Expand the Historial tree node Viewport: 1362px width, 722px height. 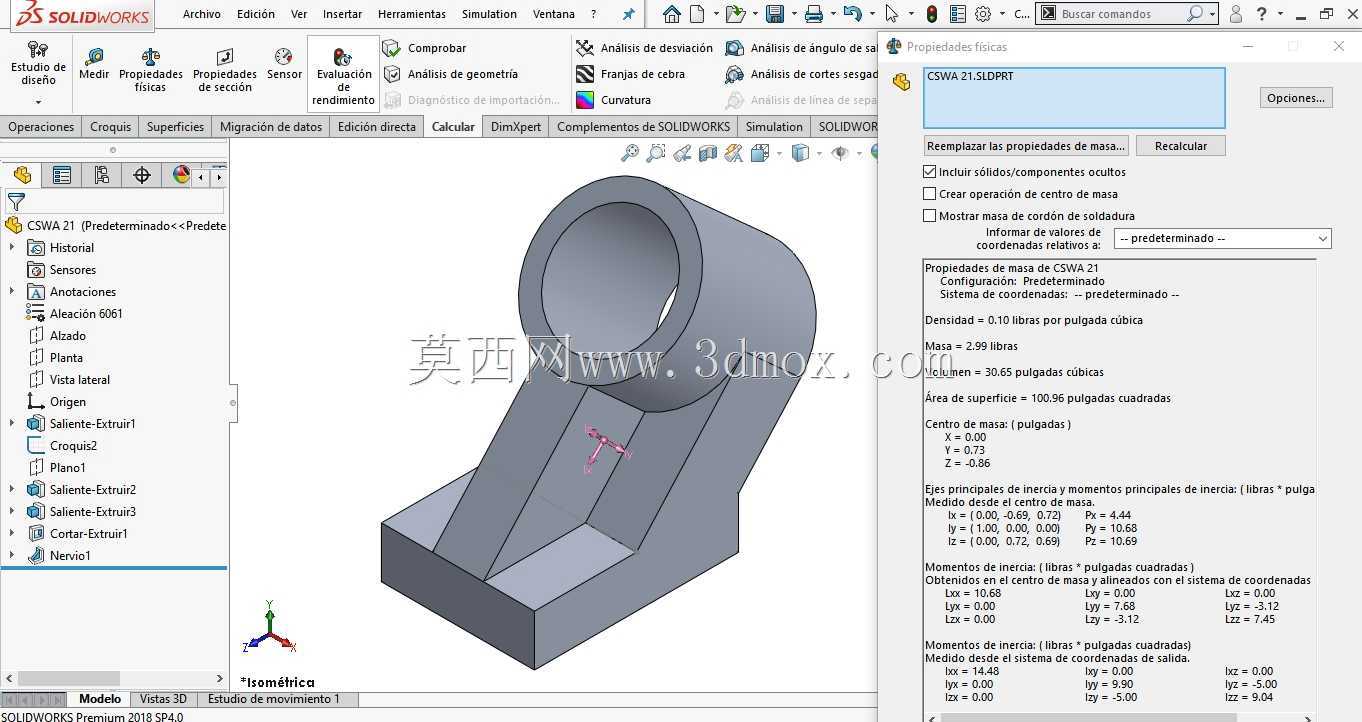(12, 248)
